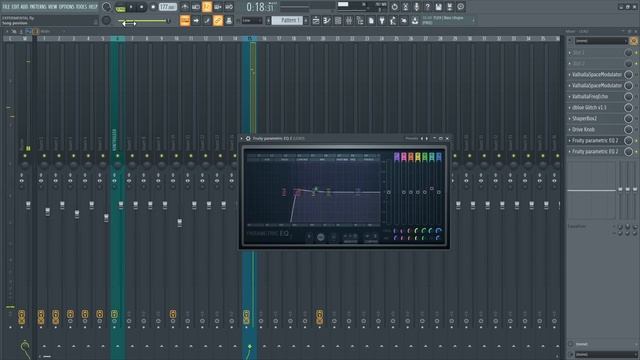Select the purple EQ band token
The width and height of the screenshot is (640, 360).
[x=397, y=157]
